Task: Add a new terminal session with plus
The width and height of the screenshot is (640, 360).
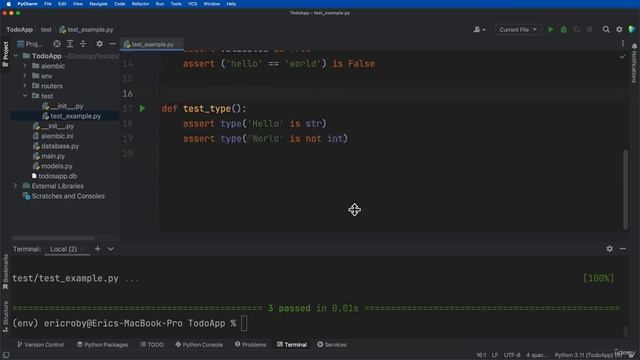Action: [x=98, y=249]
